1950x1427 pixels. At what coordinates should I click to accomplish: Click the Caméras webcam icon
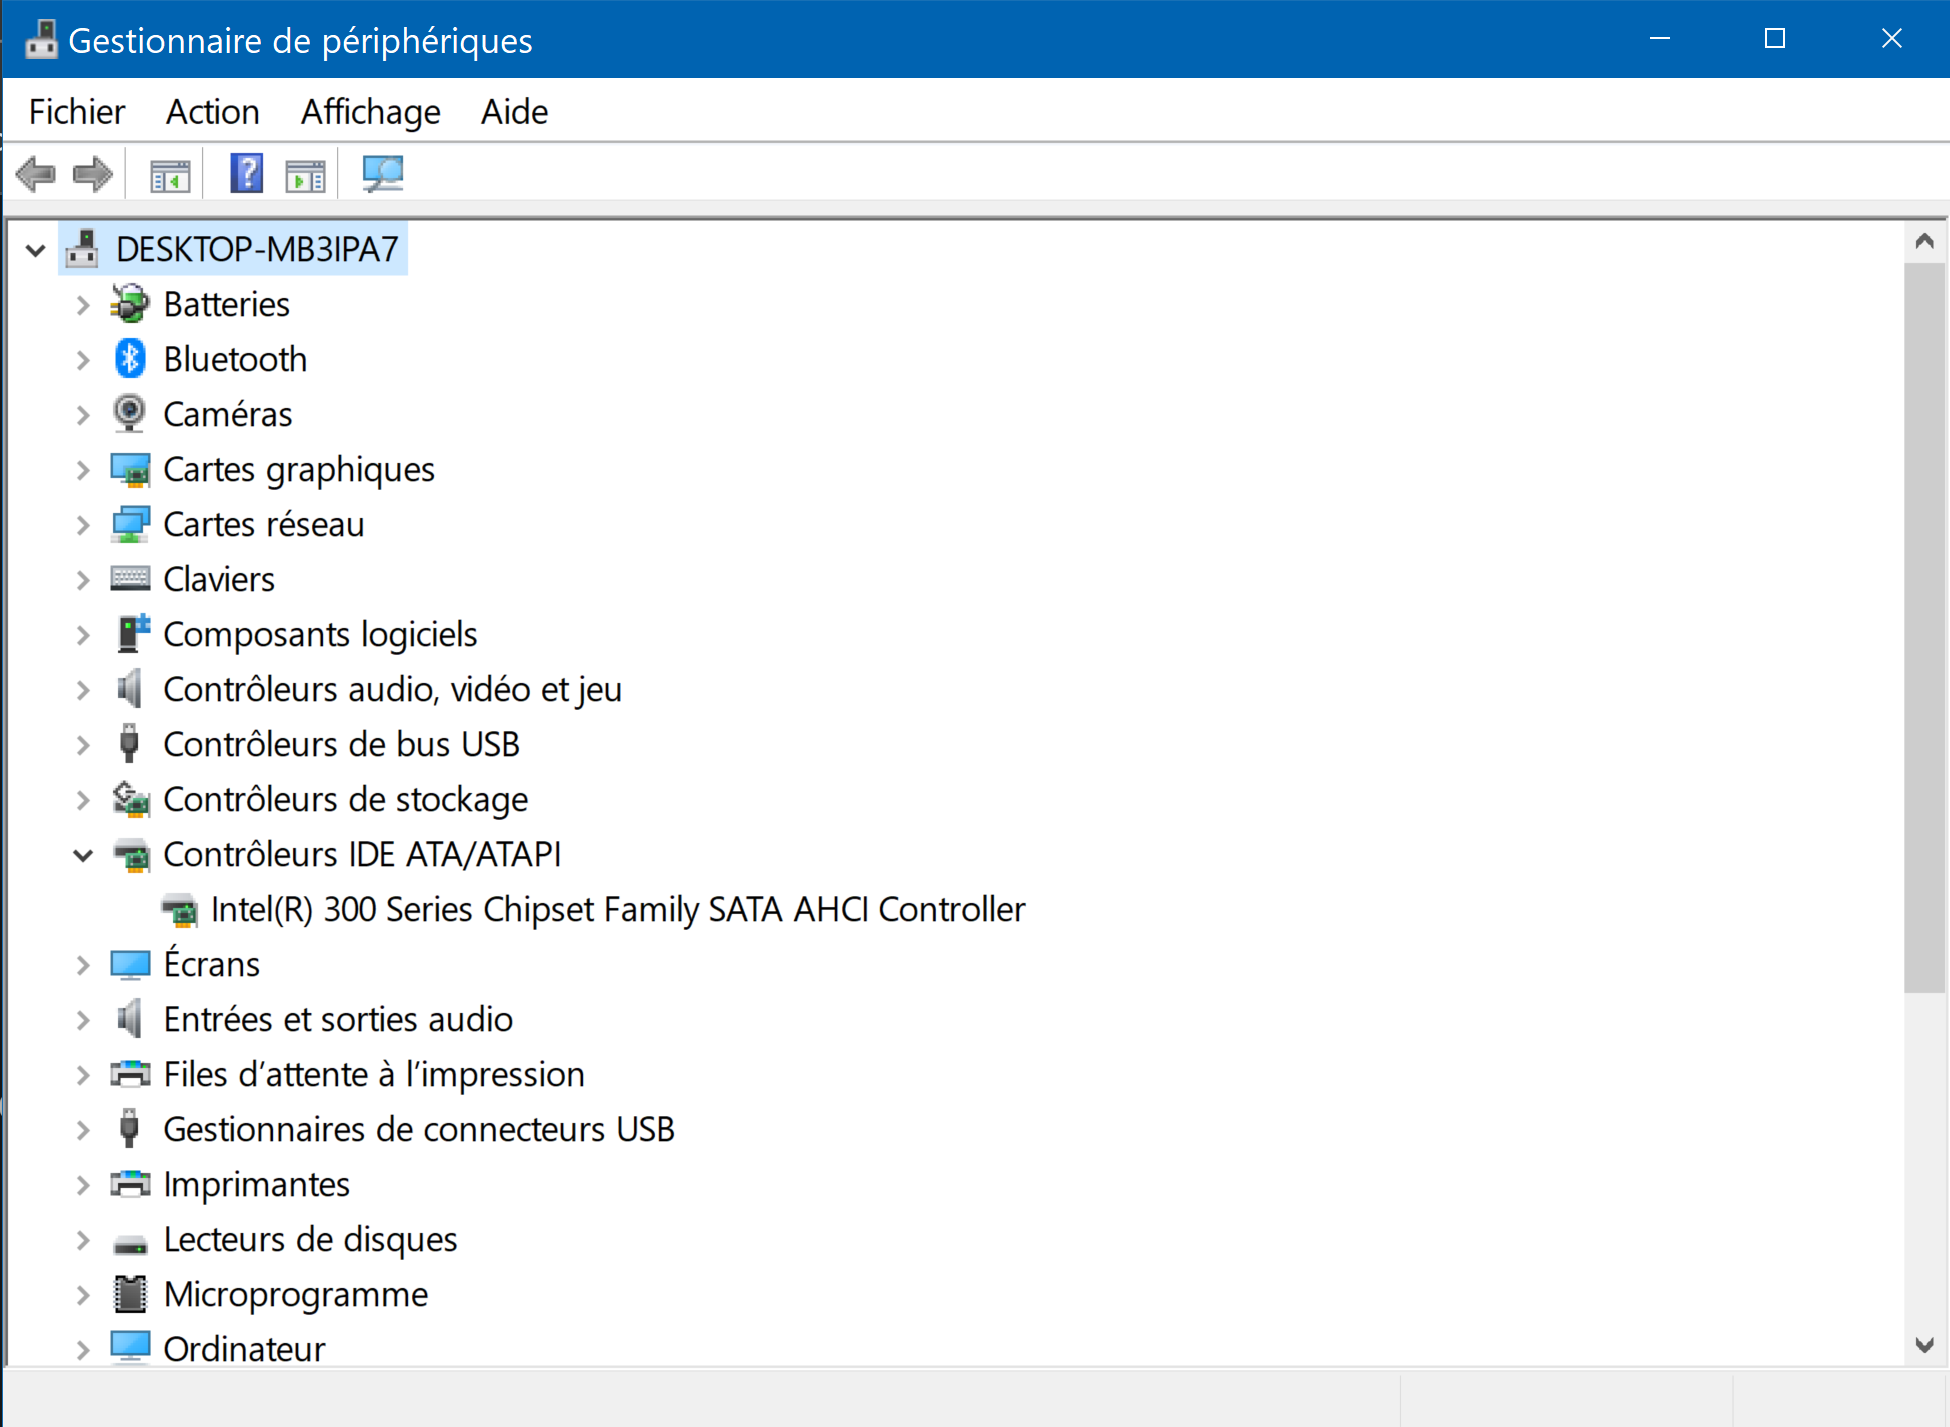(x=130, y=413)
